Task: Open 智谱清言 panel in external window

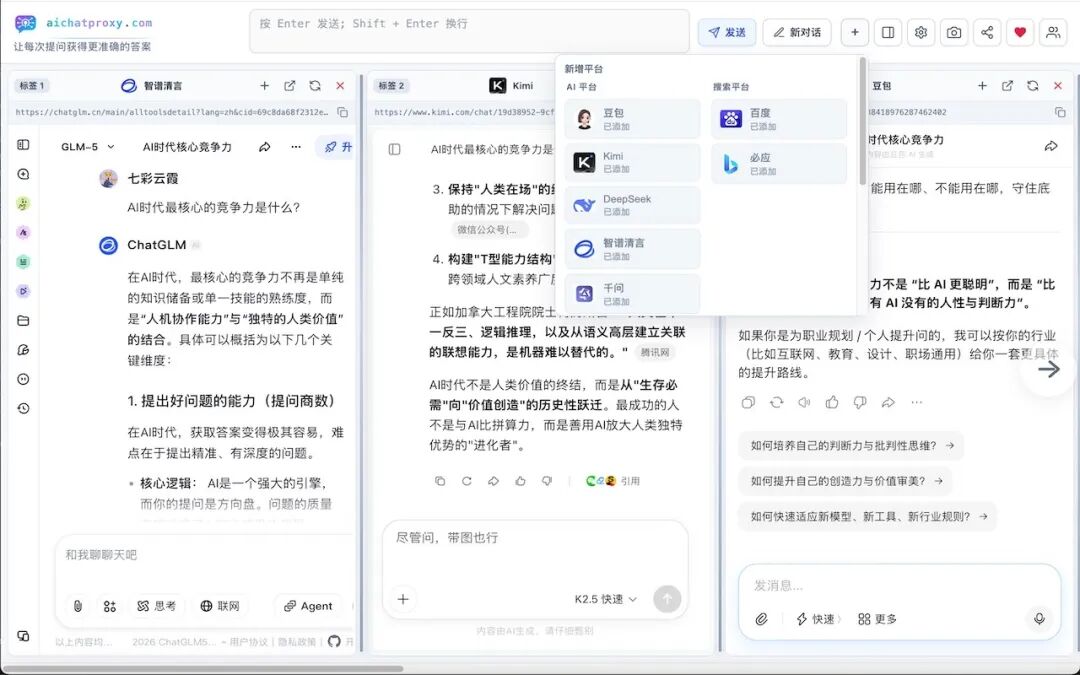Action: point(289,85)
